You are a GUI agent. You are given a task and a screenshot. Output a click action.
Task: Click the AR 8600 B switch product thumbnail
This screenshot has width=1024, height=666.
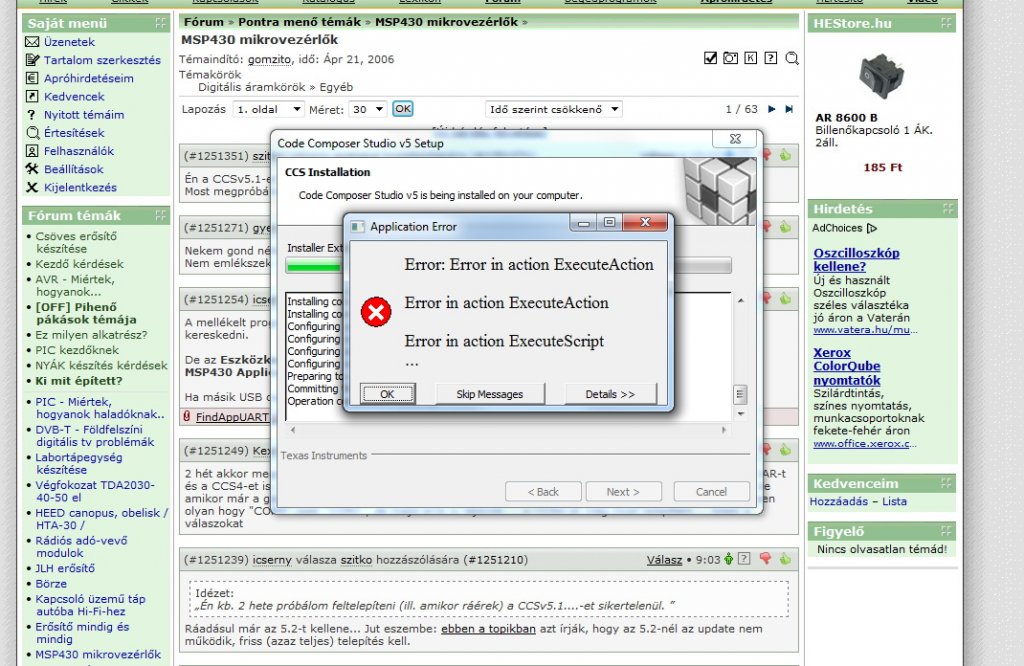pos(882,76)
